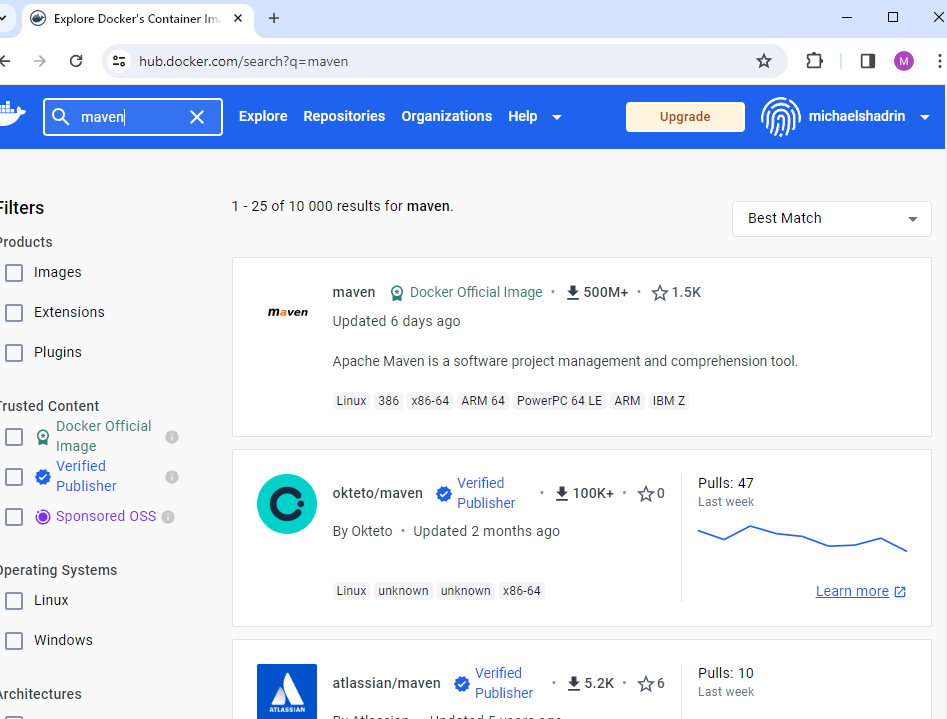This screenshot has height=719, width=947.
Task: Click download icon on maven official result
Action: 573,292
